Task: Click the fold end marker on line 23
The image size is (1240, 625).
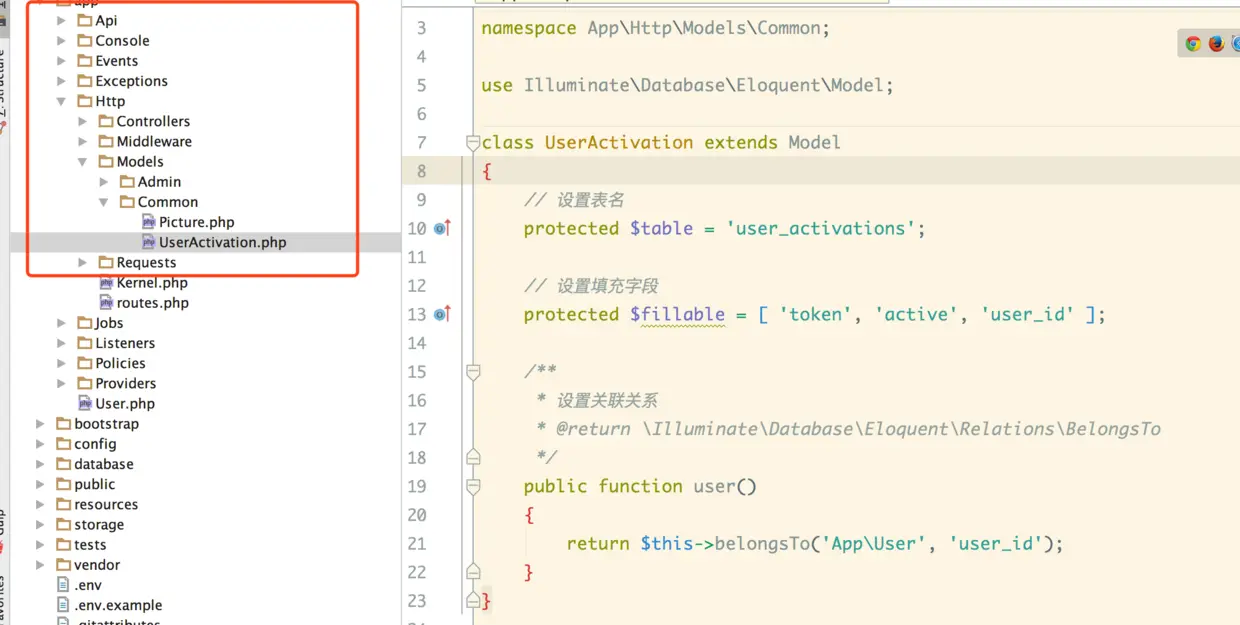Action: 473,600
